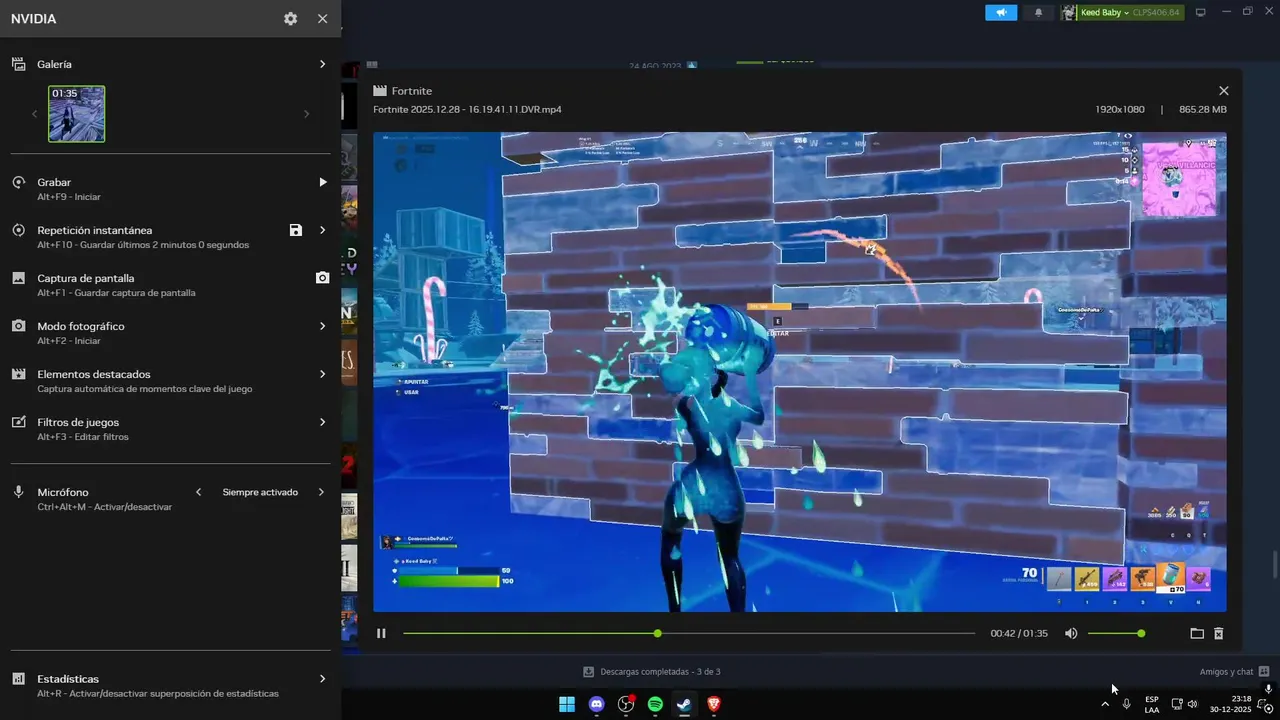The image size is (1280, 720).
Task: Click the Fortnite video frame
Action: pyautogui.click(x=800, y=372)
